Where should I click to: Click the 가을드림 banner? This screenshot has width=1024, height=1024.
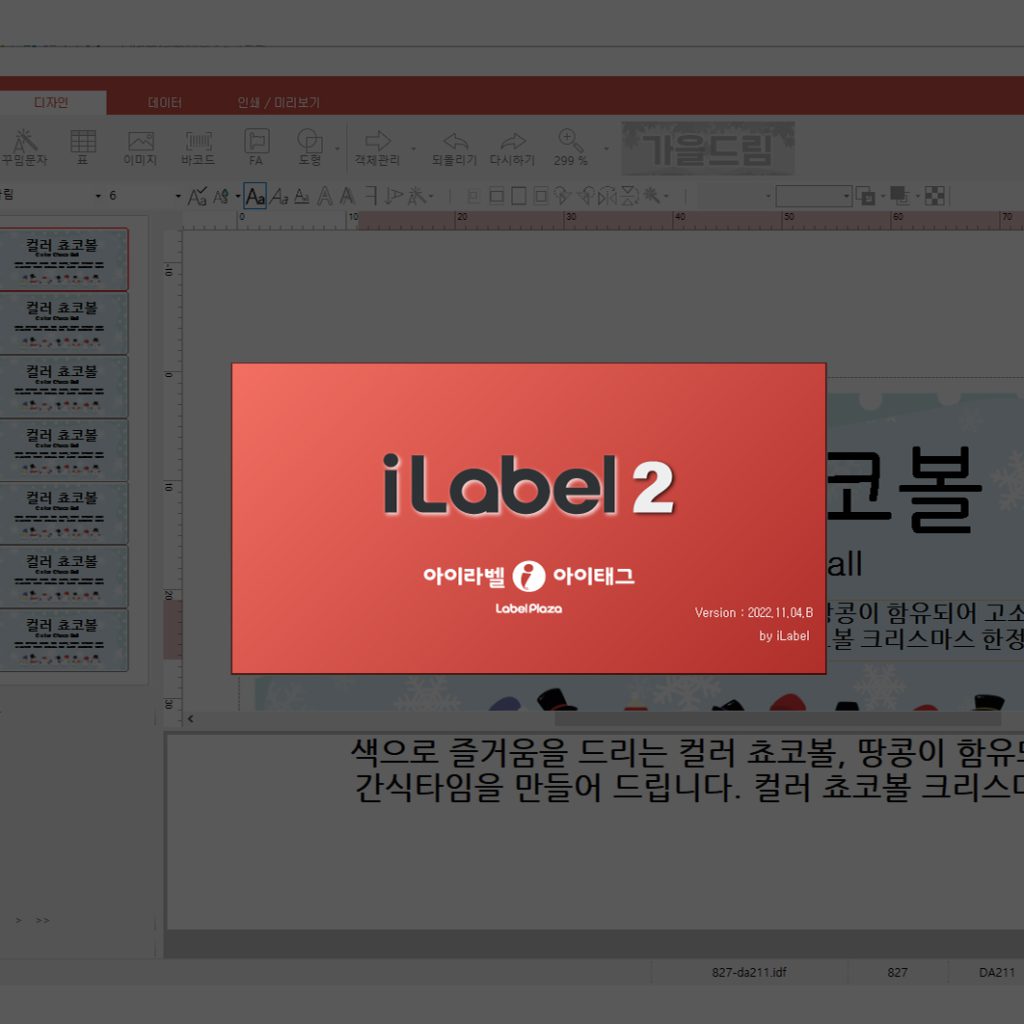(x=708, y=148)
